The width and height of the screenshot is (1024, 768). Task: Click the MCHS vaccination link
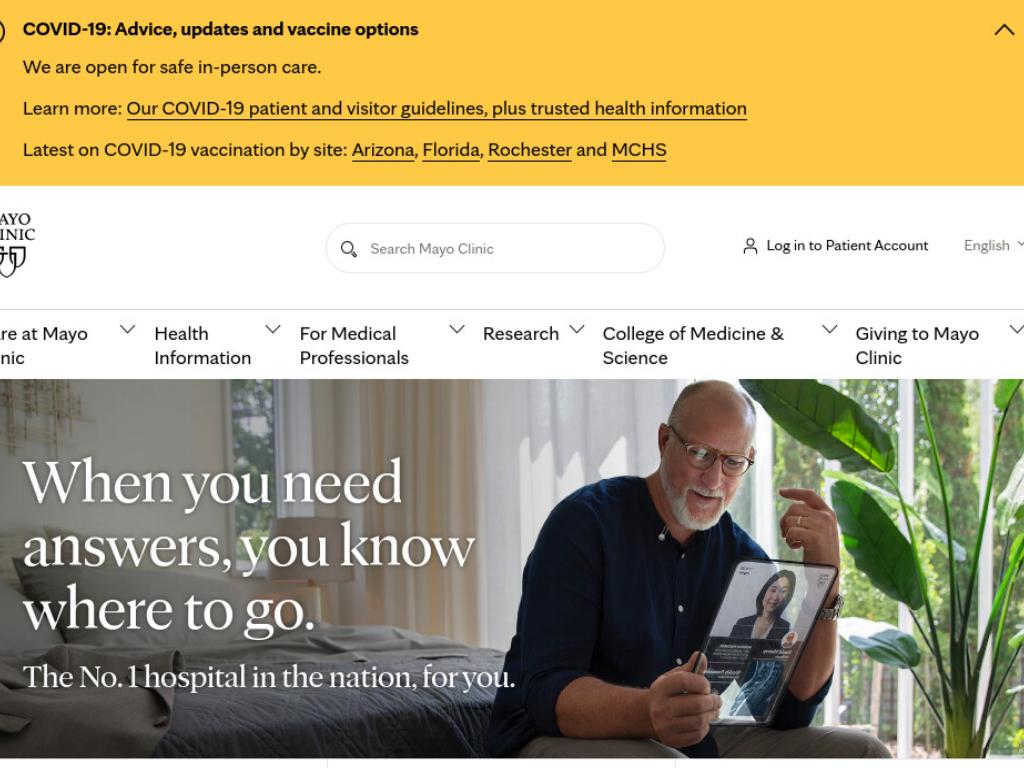coord(639,150)
